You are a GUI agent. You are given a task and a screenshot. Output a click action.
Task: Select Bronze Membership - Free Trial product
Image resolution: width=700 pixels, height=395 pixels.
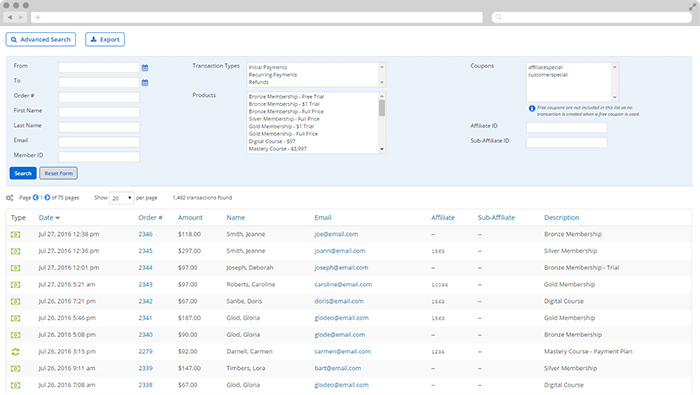click(x=286, y=96)
